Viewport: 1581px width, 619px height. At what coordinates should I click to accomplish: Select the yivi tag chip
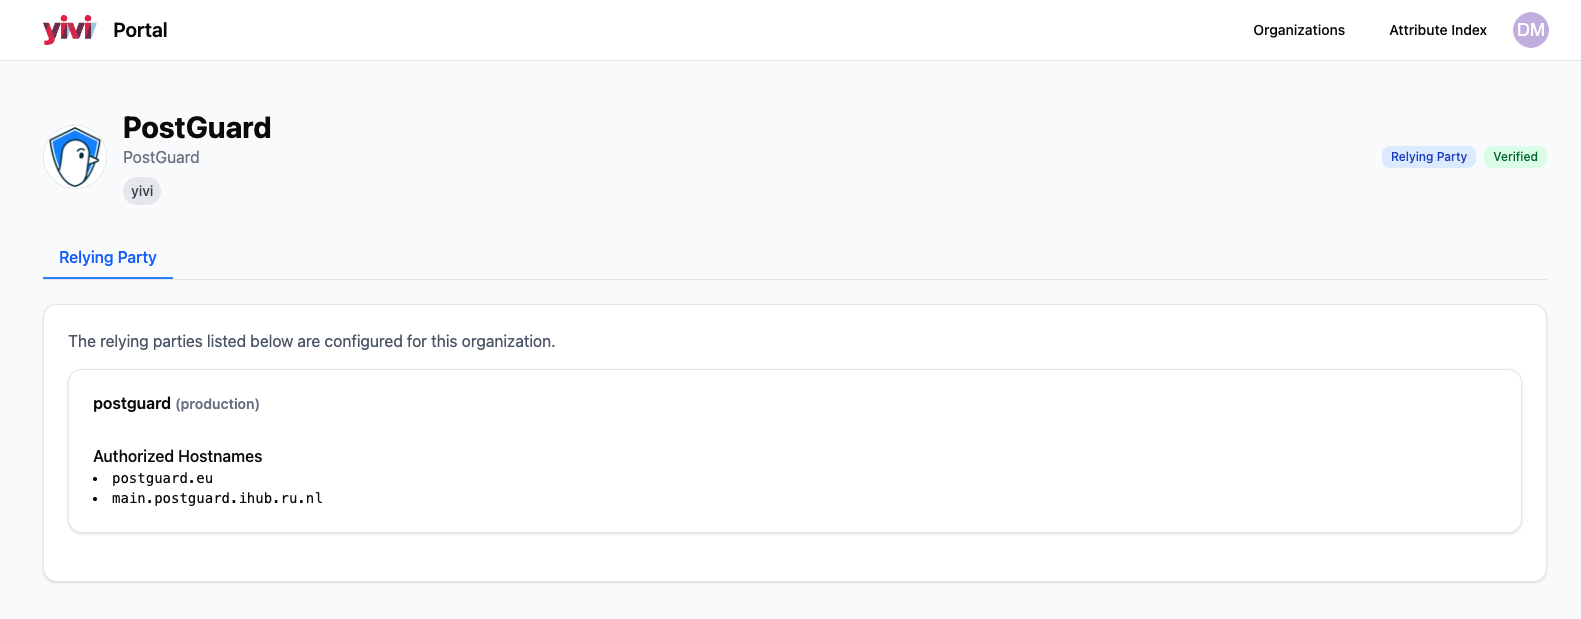click(x=142, y=191)
